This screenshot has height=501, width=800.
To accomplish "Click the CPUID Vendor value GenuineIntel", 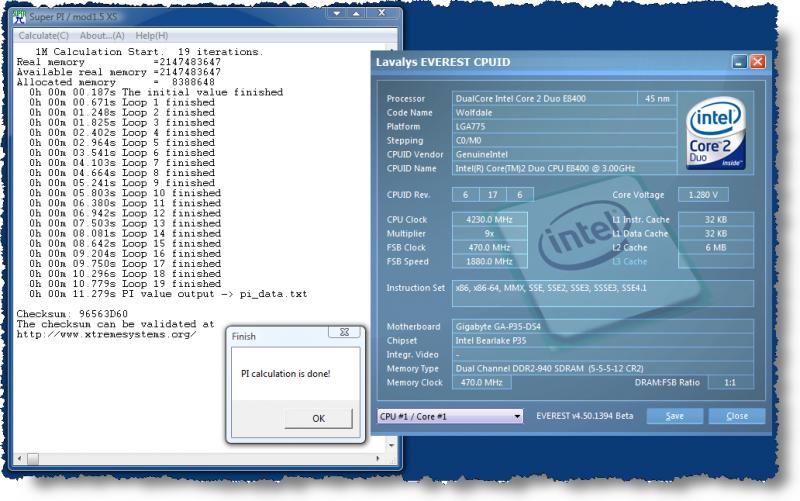I will pyautogui.click(x=564, y=155).
